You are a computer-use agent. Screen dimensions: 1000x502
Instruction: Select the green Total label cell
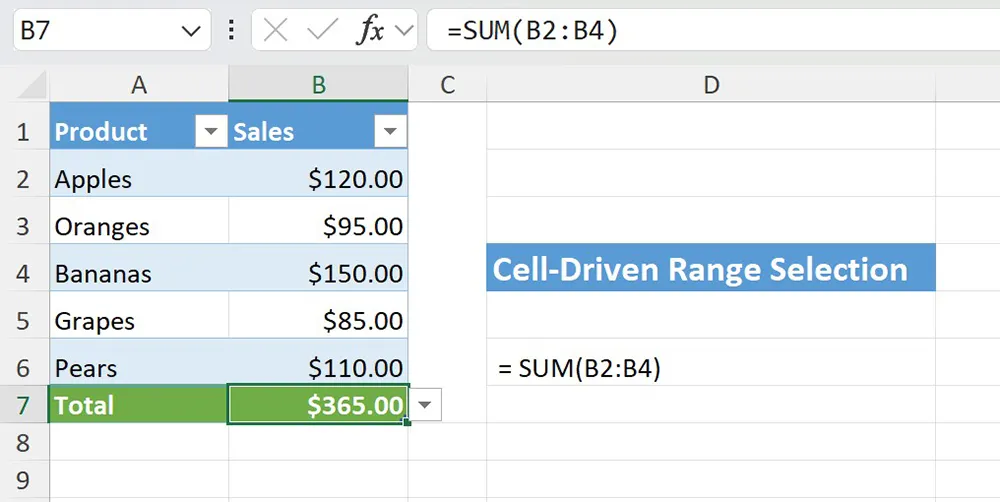tap(139, 405)
